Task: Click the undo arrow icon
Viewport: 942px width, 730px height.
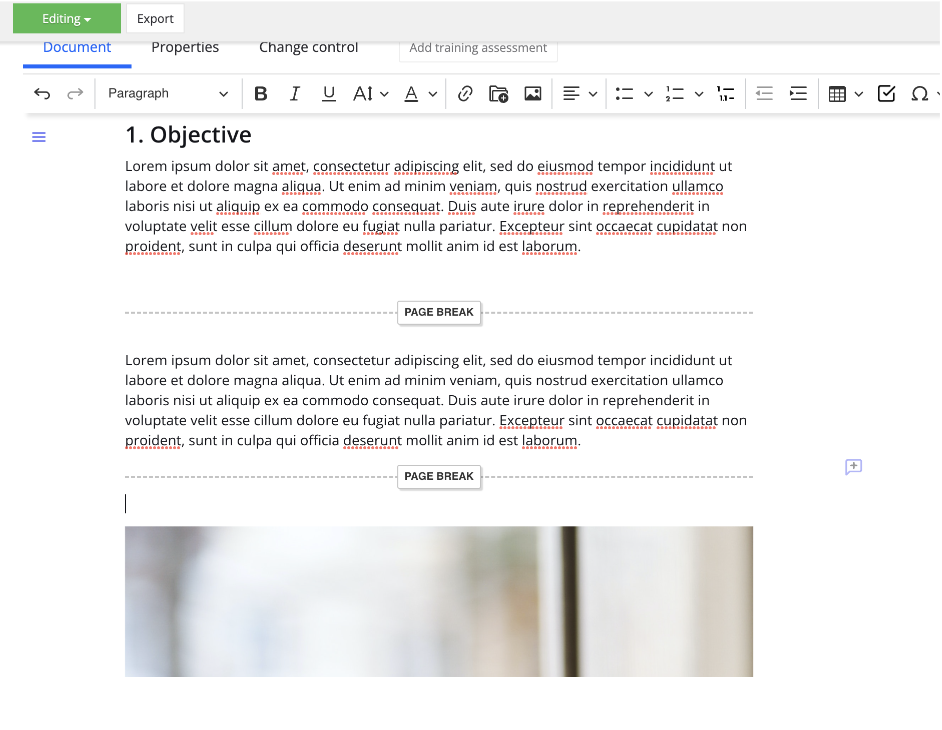Action: point(42,94)
